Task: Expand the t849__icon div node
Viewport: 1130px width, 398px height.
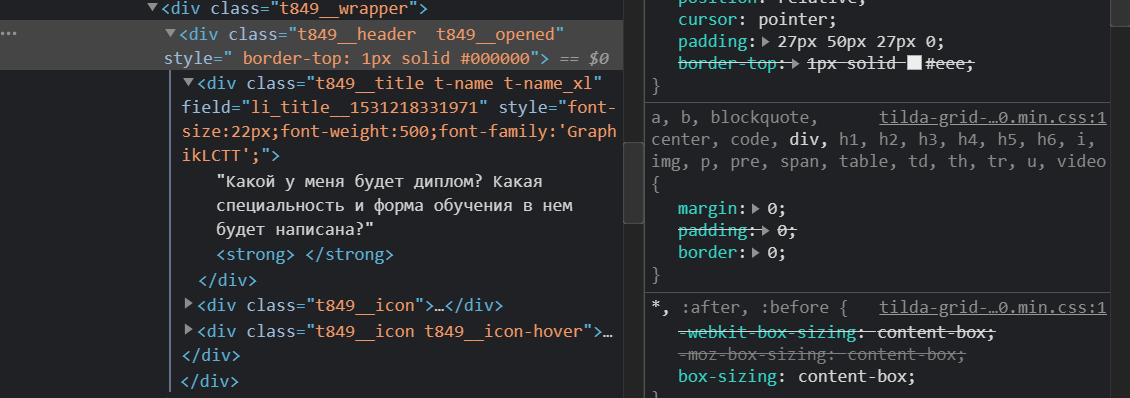Action: 189,304
